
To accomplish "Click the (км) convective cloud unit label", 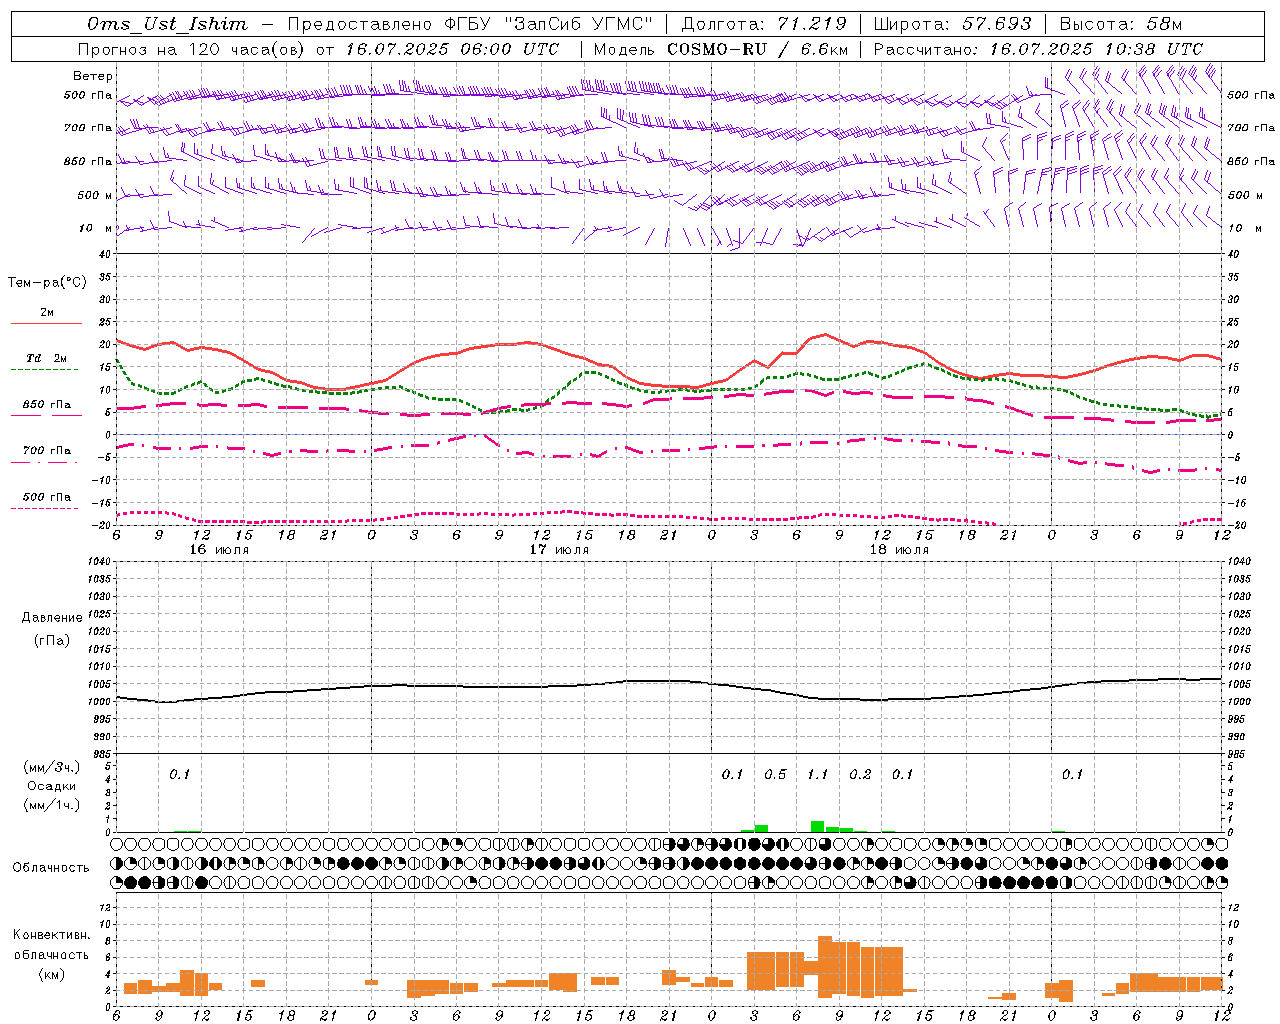I will point(52,974).
